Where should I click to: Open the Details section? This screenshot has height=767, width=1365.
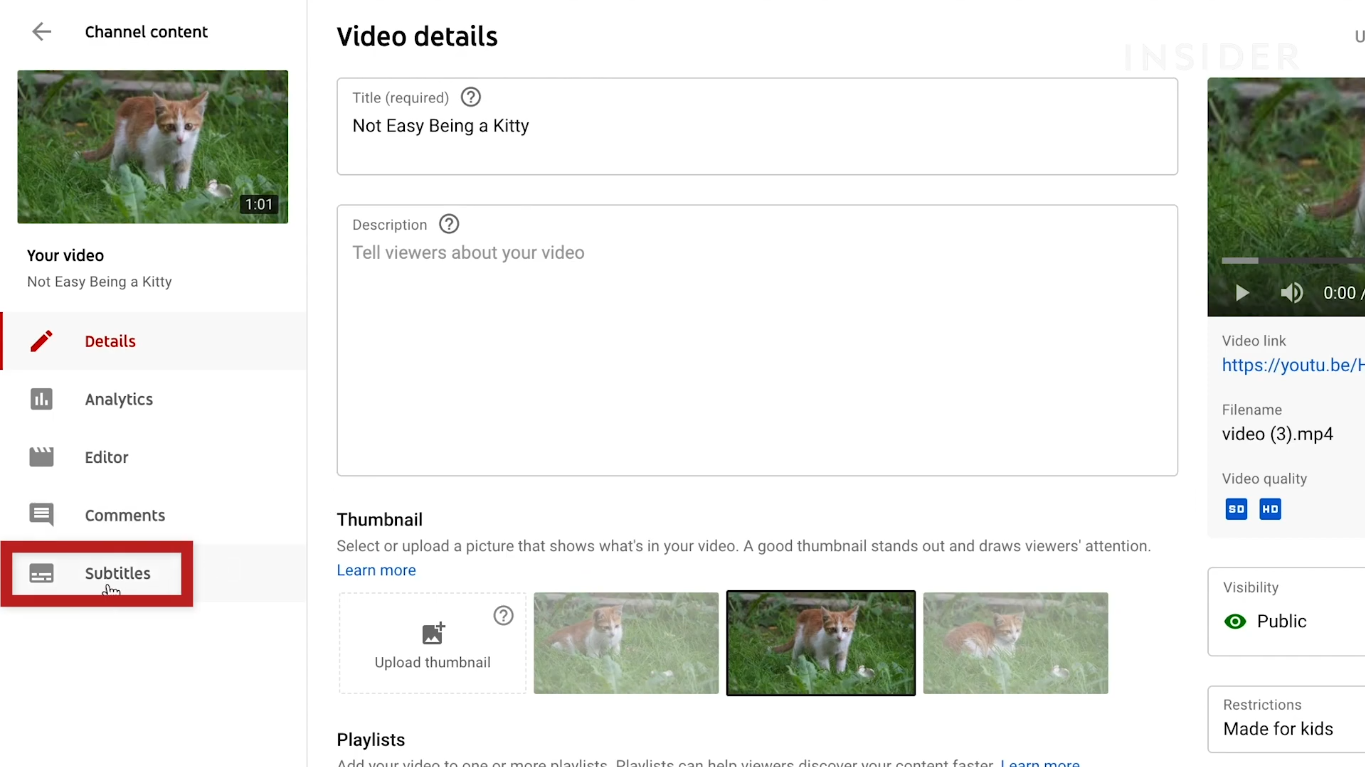point(154,341)
